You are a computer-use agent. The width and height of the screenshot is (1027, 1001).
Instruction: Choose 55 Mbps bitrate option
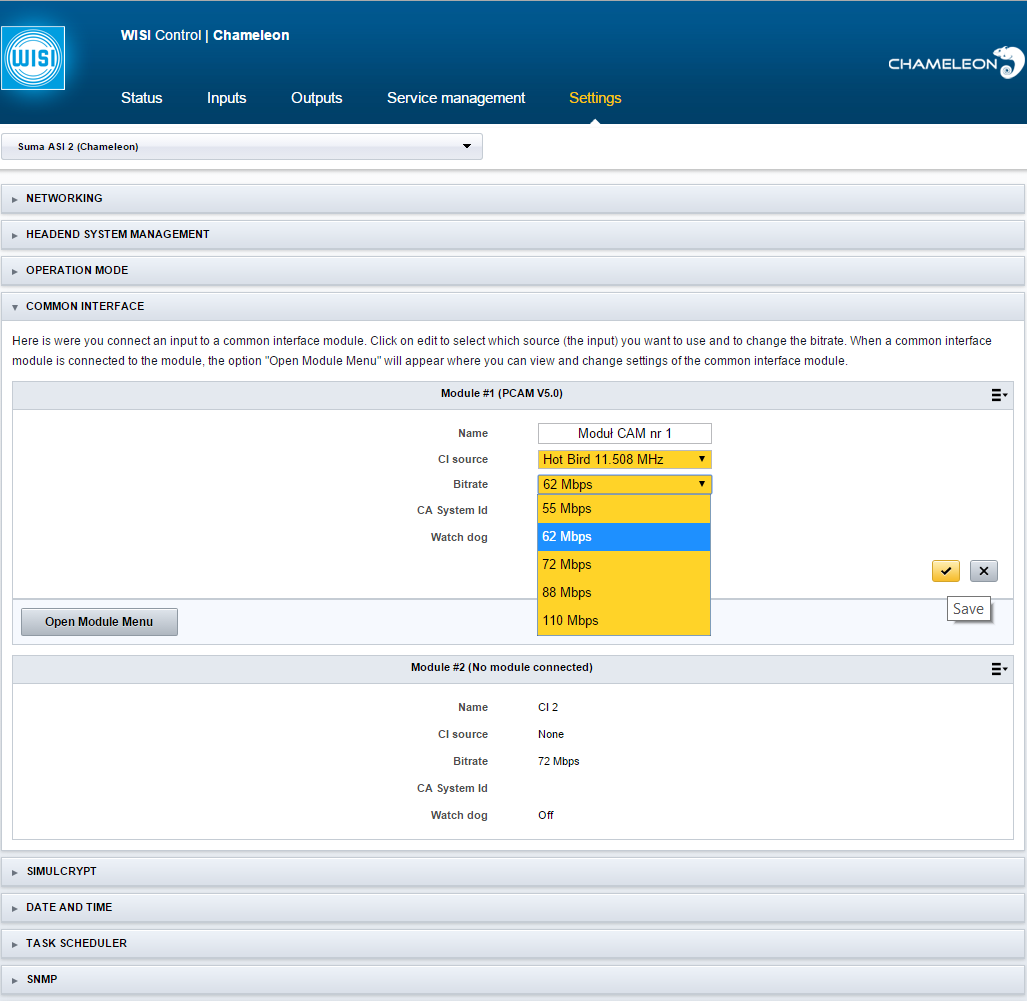(624, 508)
